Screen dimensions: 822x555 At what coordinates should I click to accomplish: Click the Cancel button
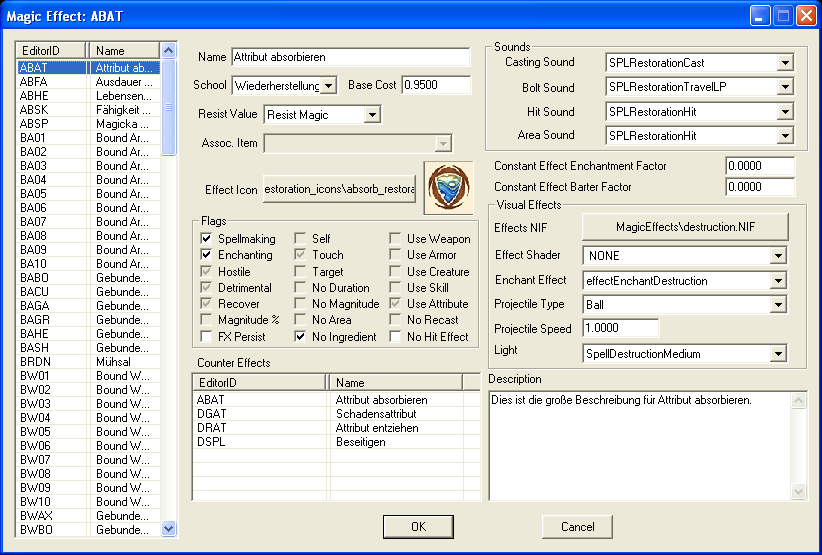577,527
